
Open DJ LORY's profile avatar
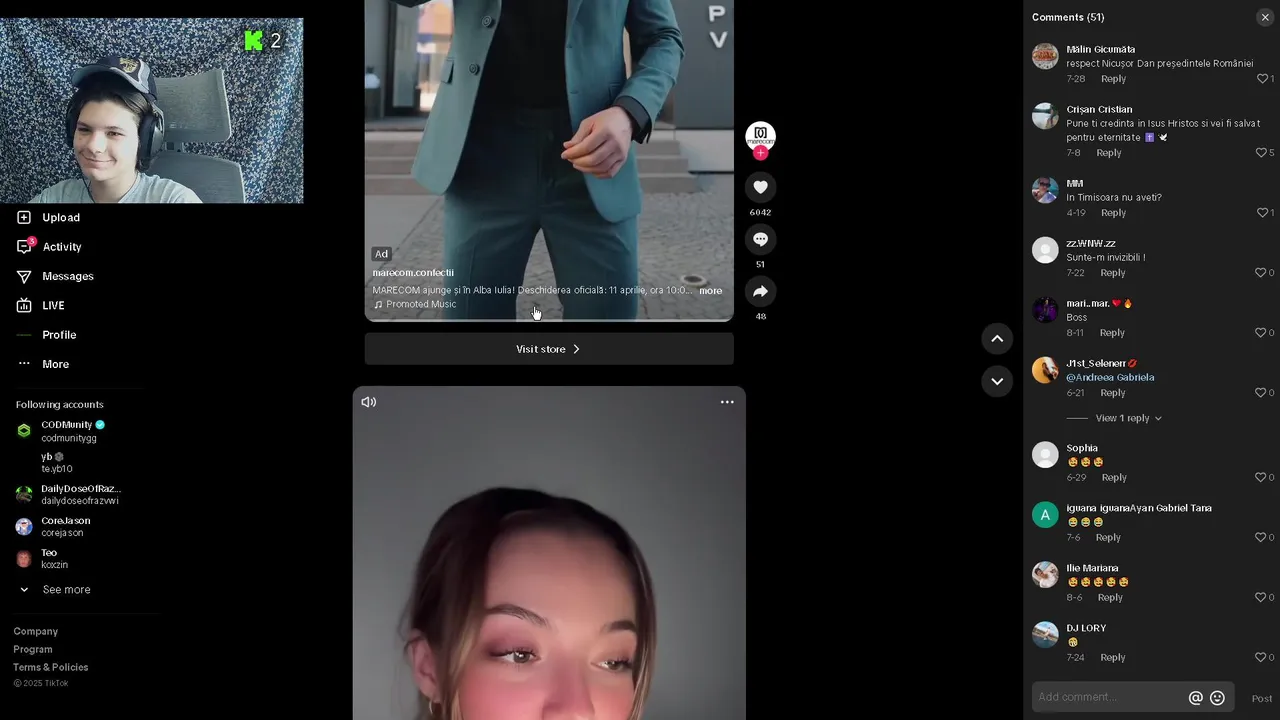pos(1045,635)
